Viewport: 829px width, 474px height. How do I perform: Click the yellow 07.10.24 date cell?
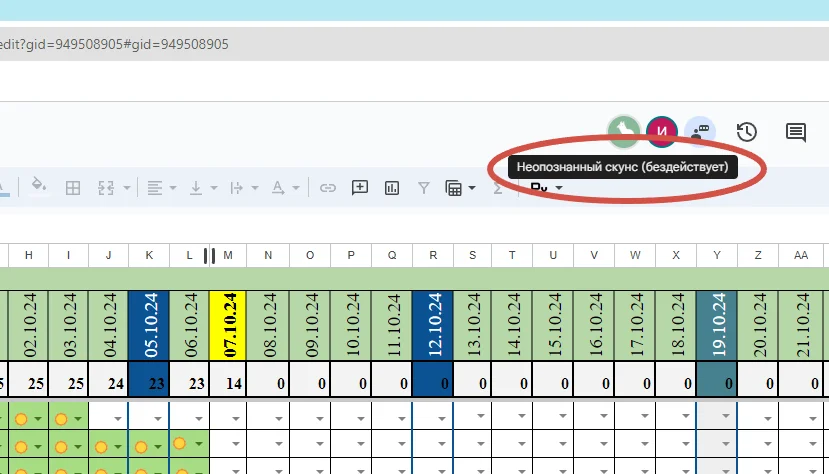pos(228,326)
